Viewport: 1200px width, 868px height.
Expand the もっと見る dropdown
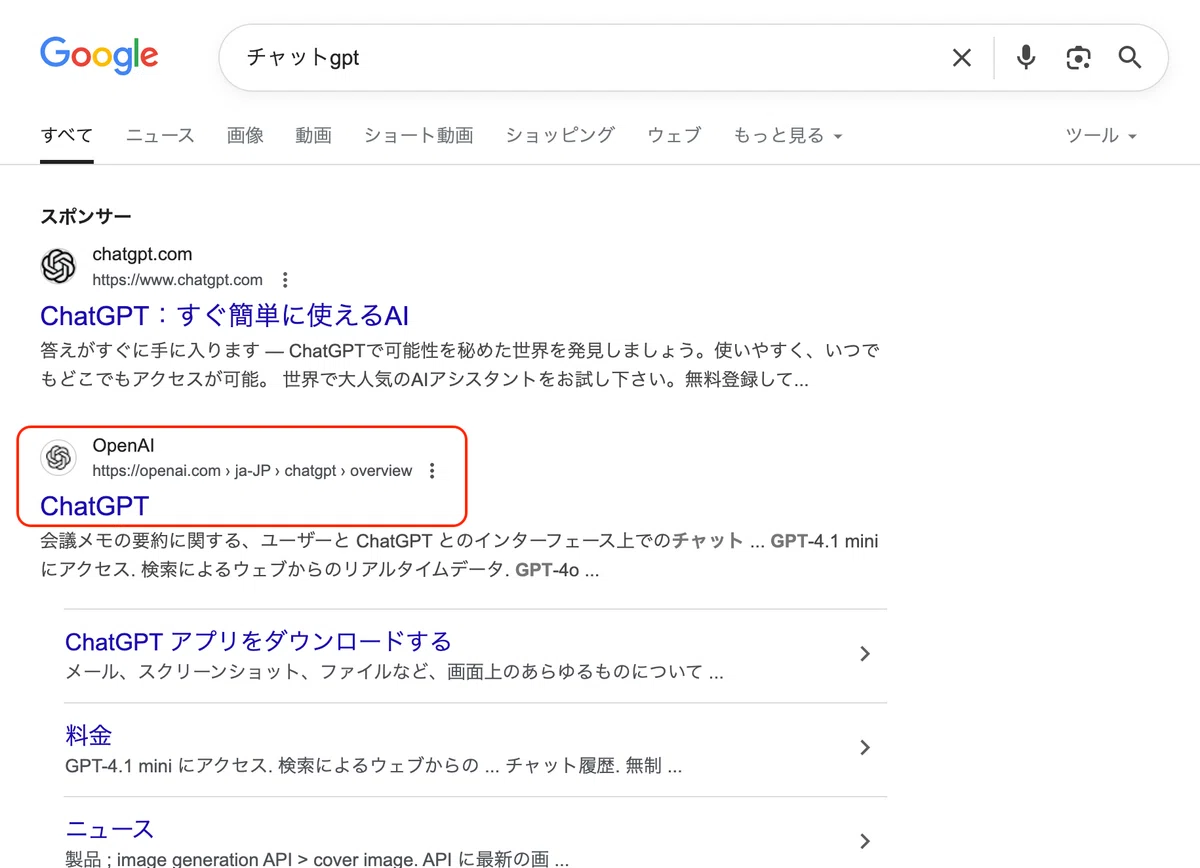[788, 135]
